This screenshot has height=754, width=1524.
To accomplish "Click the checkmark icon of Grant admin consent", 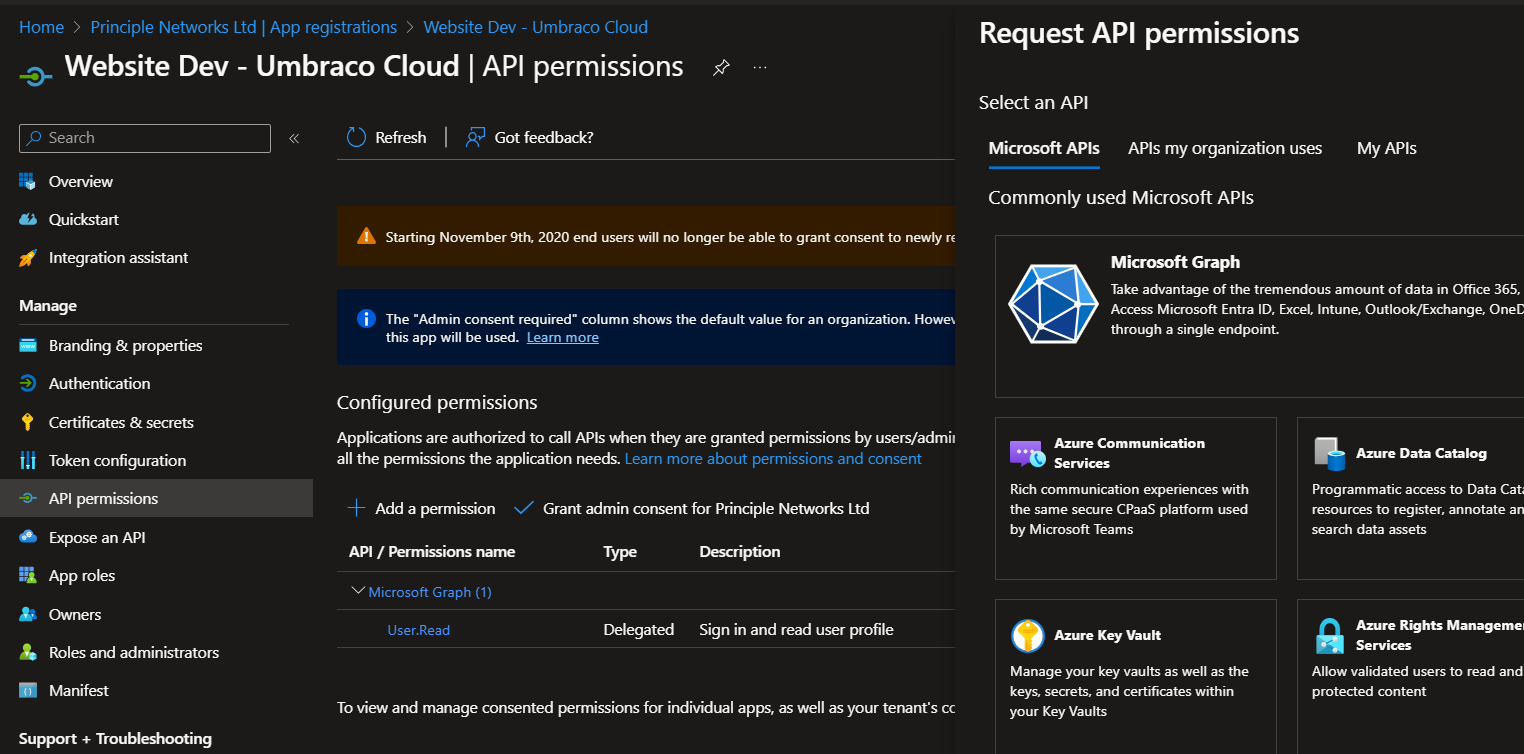I will 523,508.
